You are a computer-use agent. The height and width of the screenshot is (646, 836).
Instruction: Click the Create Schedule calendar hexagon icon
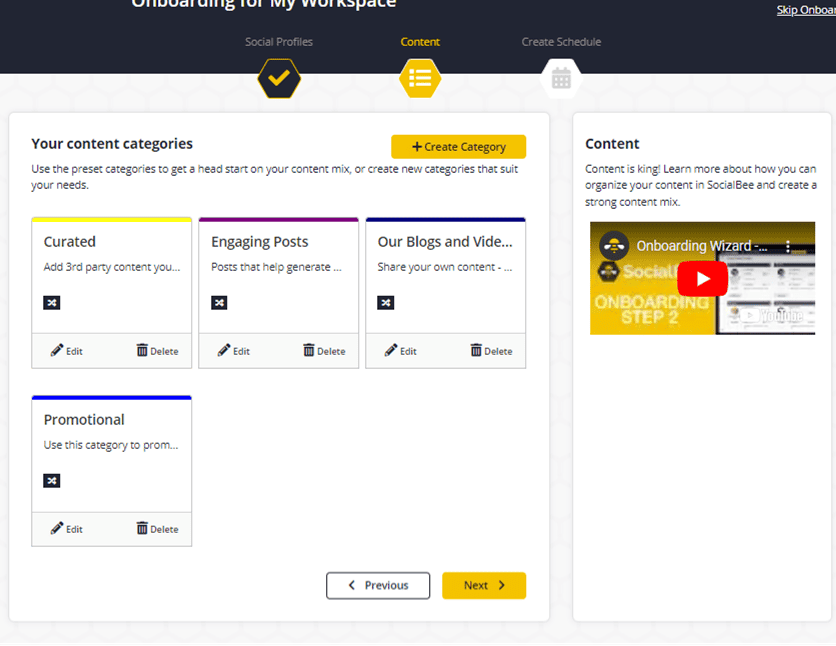coord(561,78)
